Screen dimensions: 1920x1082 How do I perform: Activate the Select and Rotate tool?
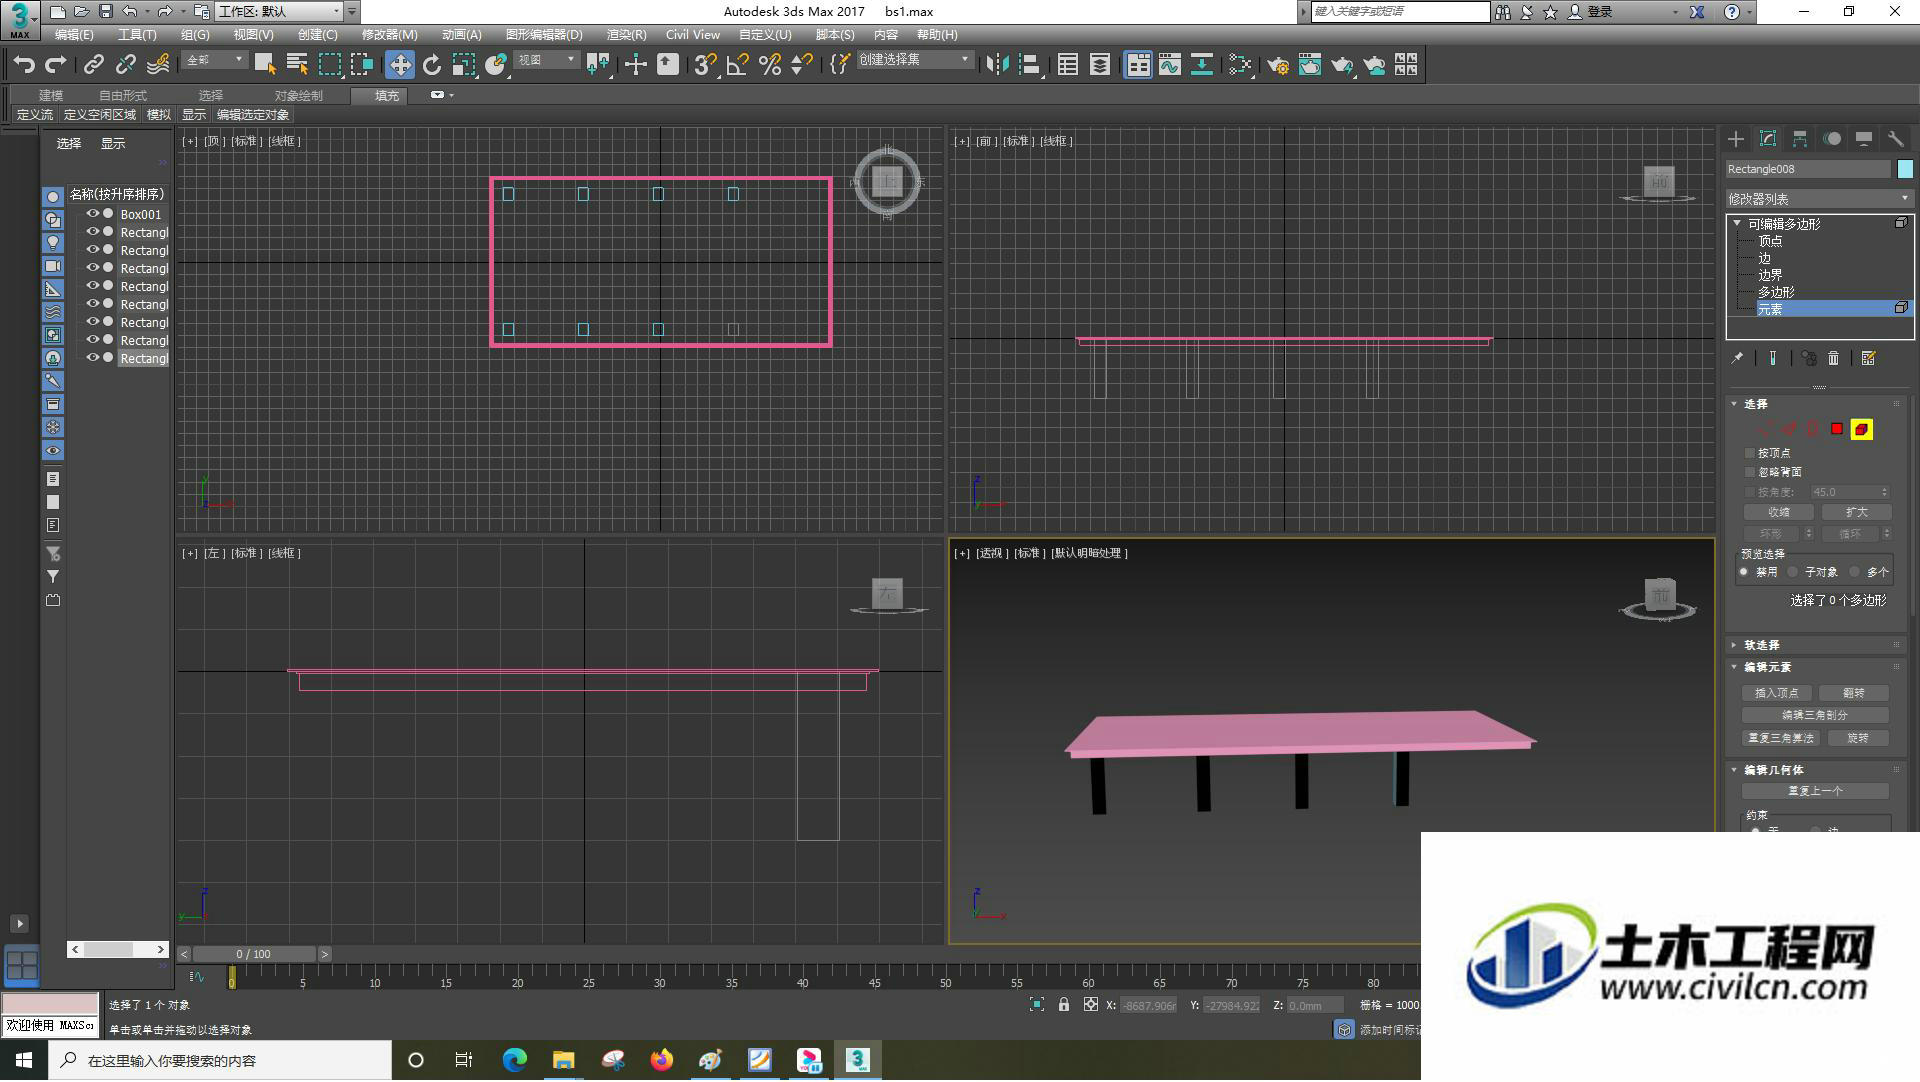coord(432,65)
